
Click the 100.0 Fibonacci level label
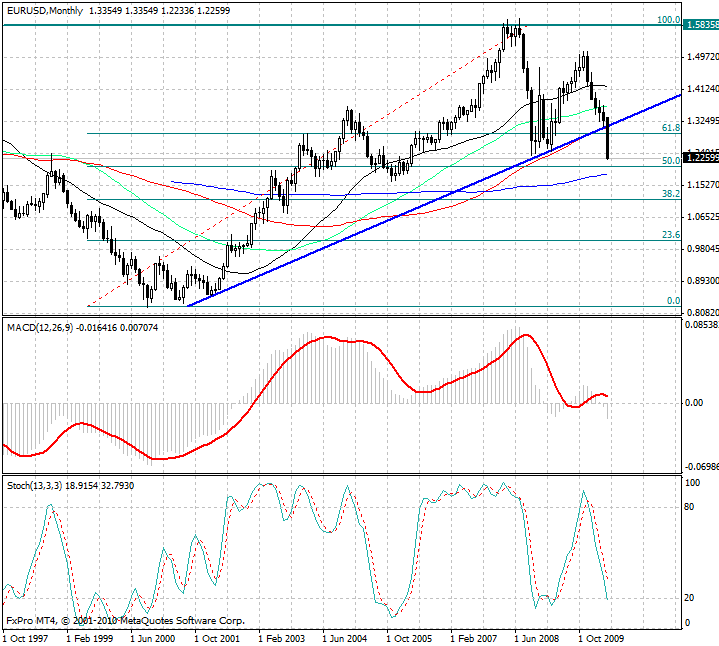point(668,20)
